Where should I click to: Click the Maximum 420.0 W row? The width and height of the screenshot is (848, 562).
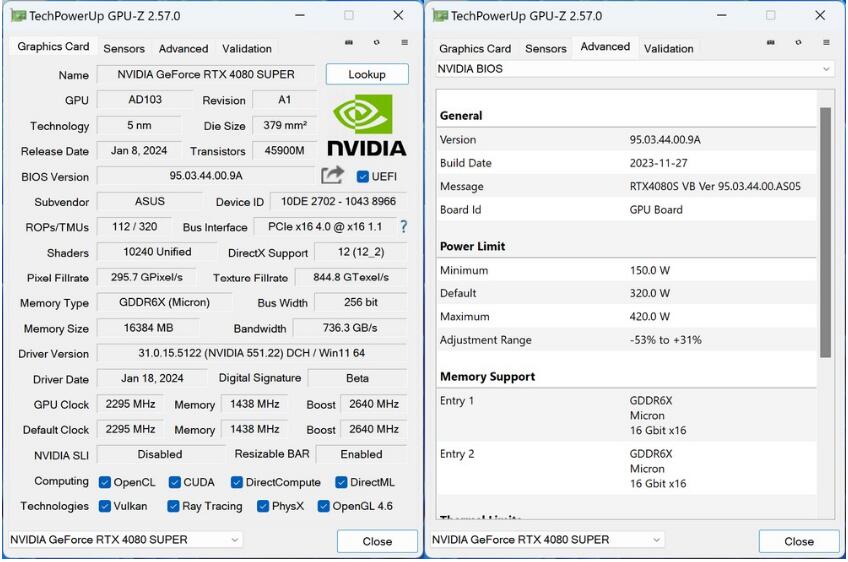pos(626,316)
